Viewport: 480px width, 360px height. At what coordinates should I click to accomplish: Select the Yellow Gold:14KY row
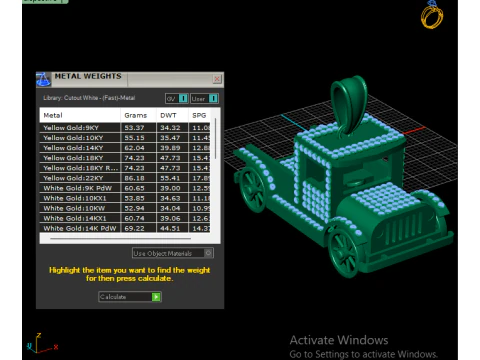click(125, 148)
